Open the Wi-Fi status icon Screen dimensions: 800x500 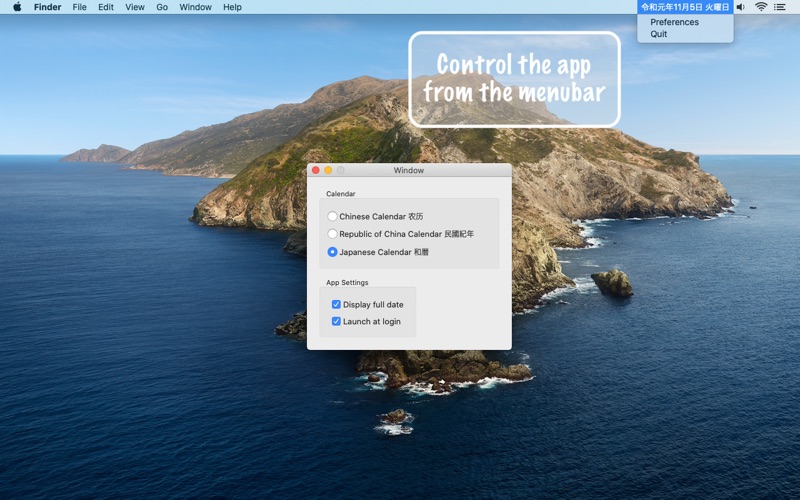click(761, 7)
